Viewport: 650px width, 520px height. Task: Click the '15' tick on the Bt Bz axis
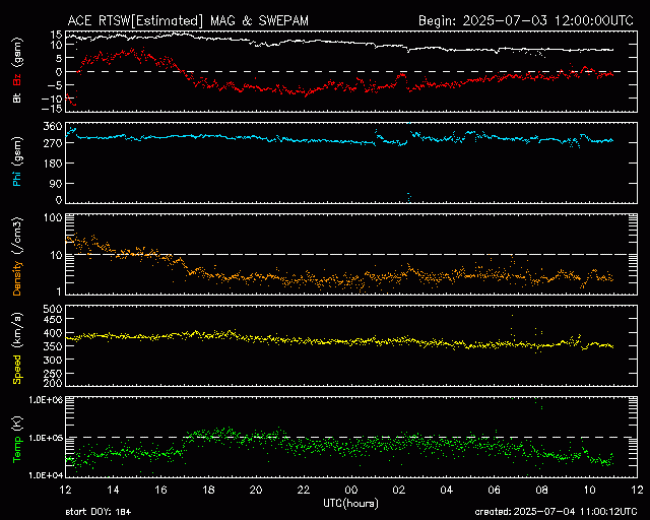57,34
